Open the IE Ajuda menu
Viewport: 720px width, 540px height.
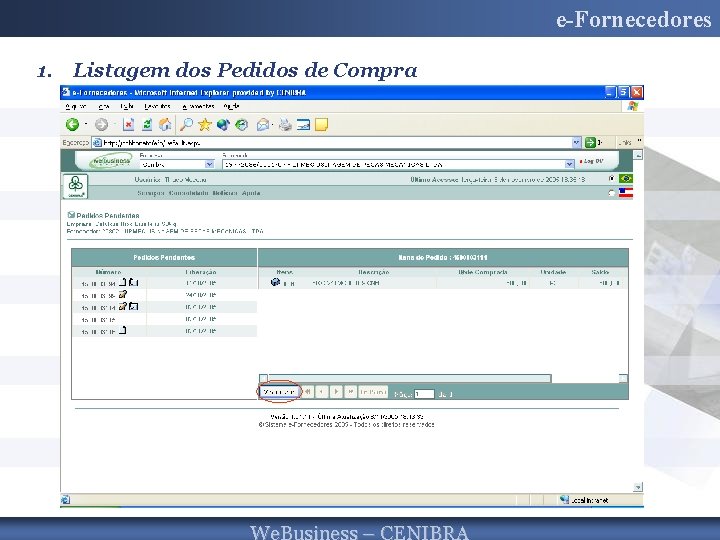(231, 107)
